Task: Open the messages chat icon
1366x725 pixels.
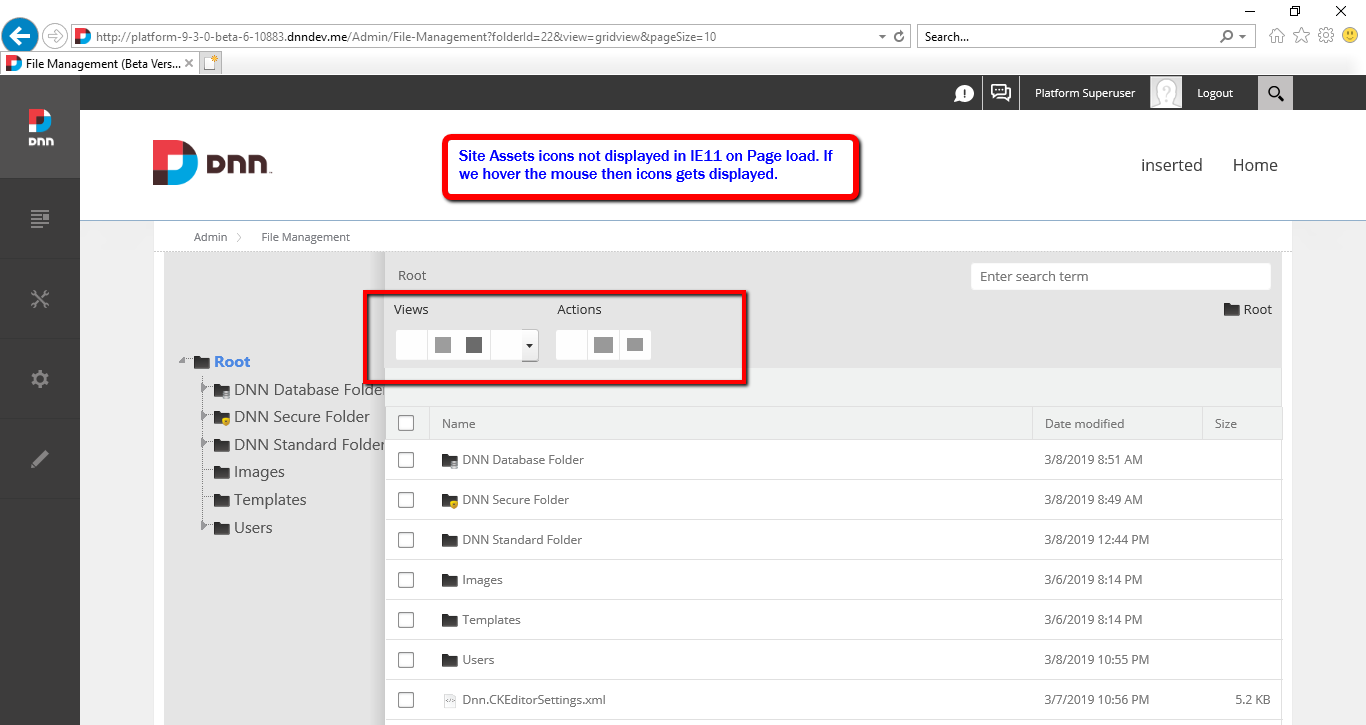Action: (1000, 93)
